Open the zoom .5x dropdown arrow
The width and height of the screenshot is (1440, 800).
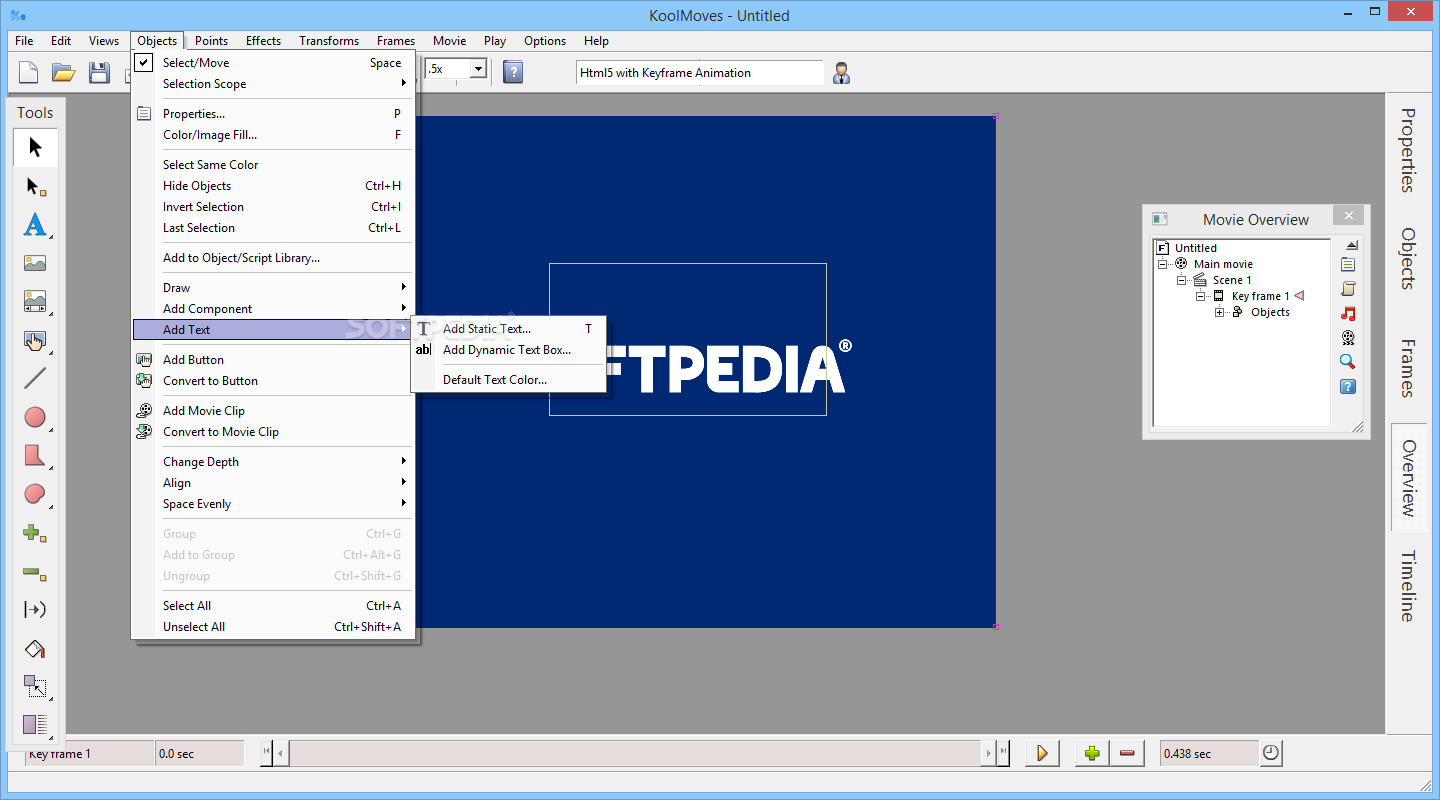click(x=478, y=69)
